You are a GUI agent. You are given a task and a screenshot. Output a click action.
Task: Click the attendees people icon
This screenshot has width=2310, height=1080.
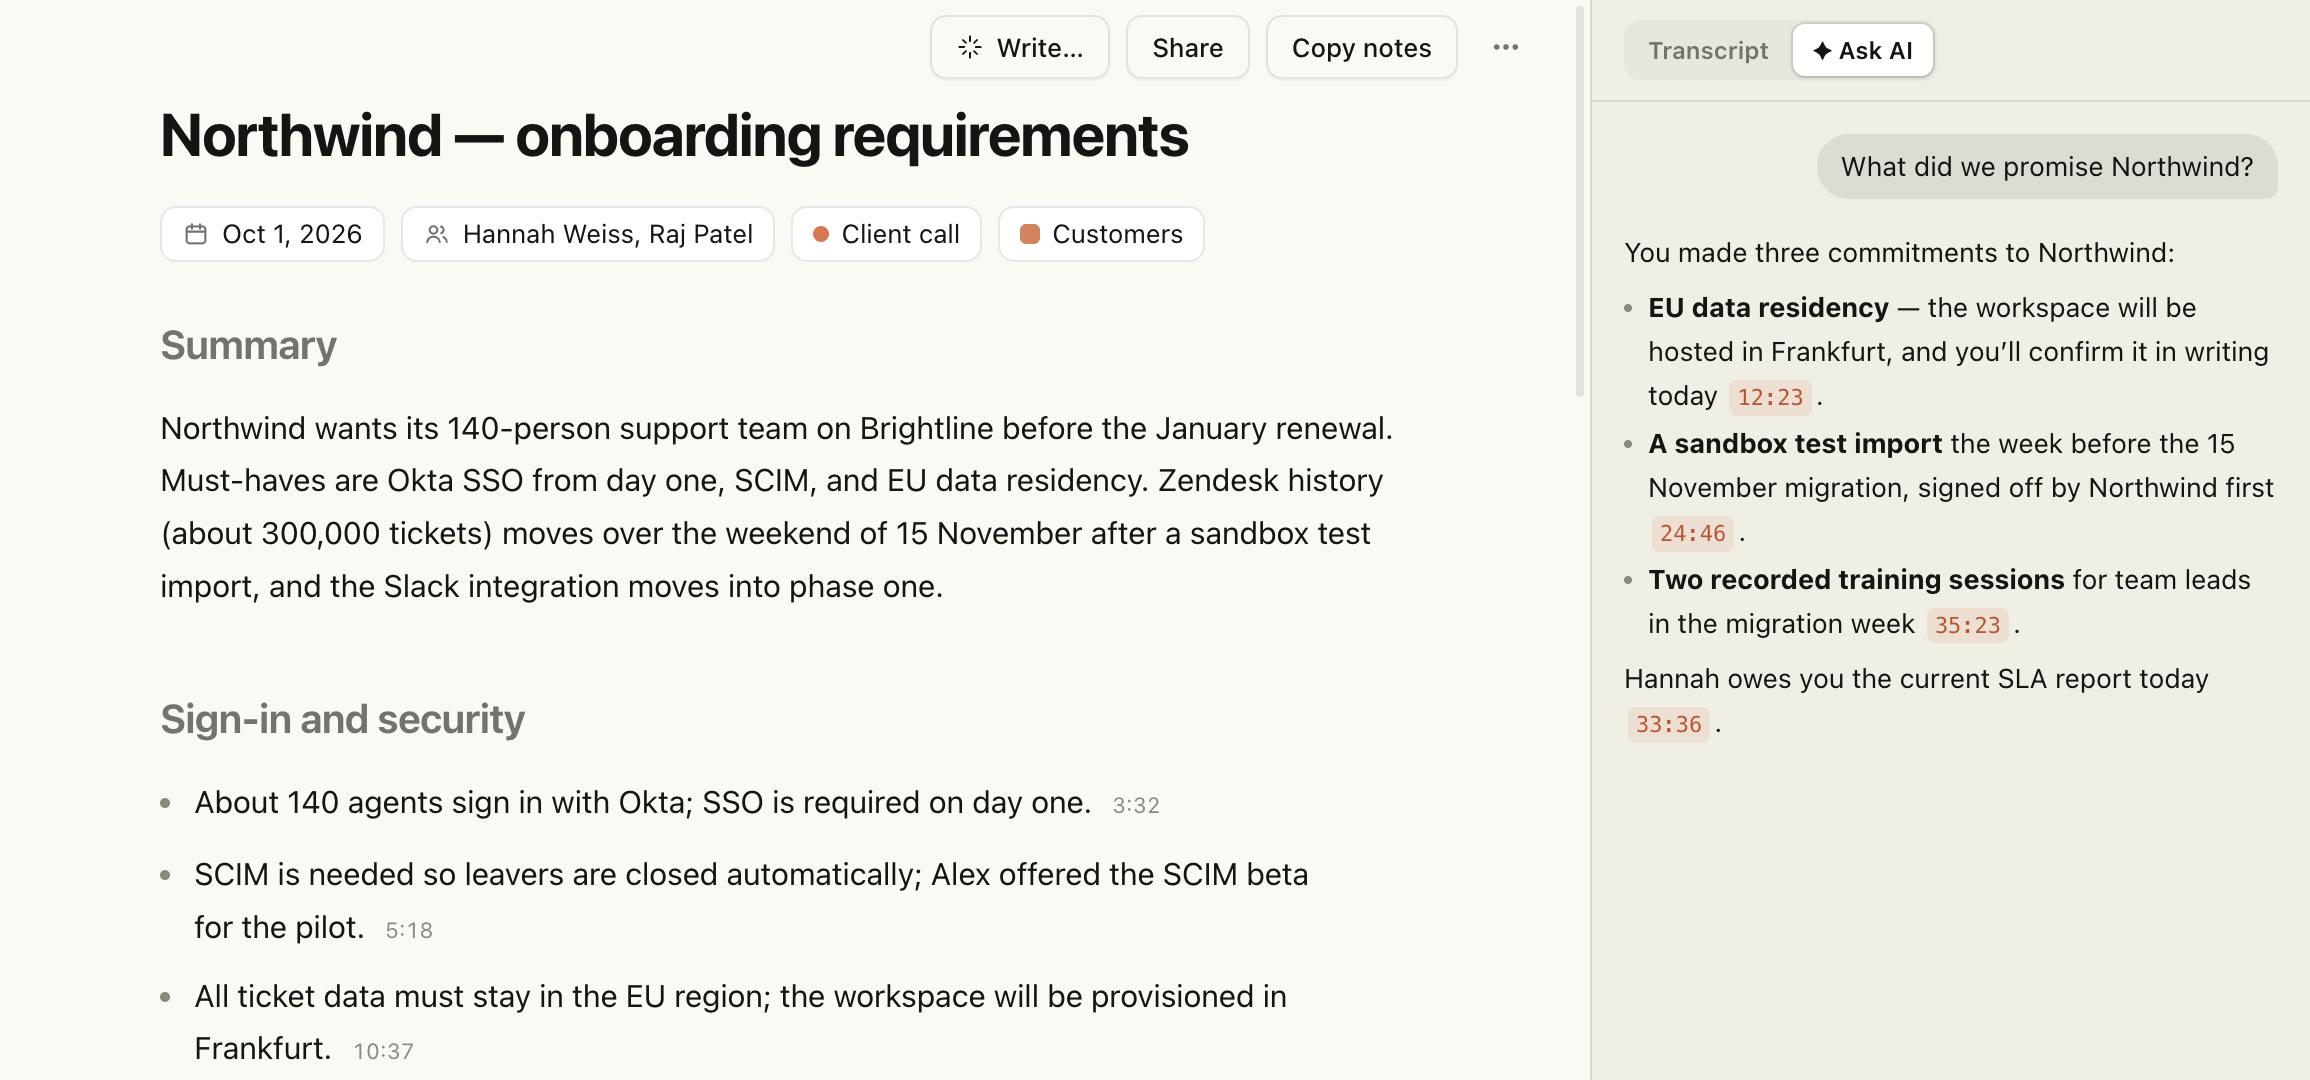point(437,234)
